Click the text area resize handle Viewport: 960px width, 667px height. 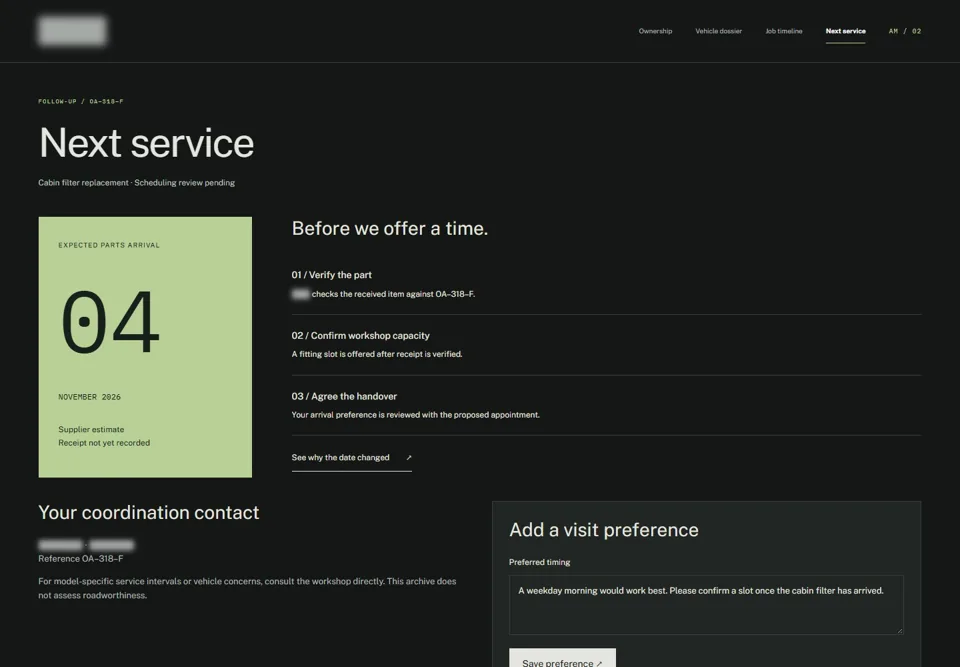click(x=899, y=630)
